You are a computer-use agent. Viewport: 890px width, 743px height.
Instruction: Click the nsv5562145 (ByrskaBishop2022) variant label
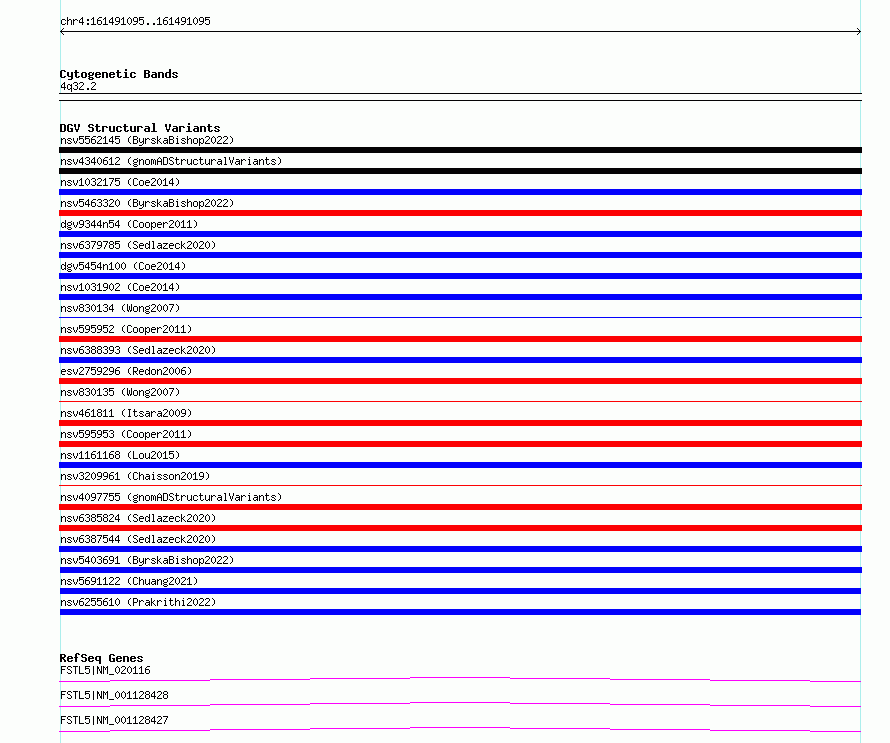[x=147, y=140]
